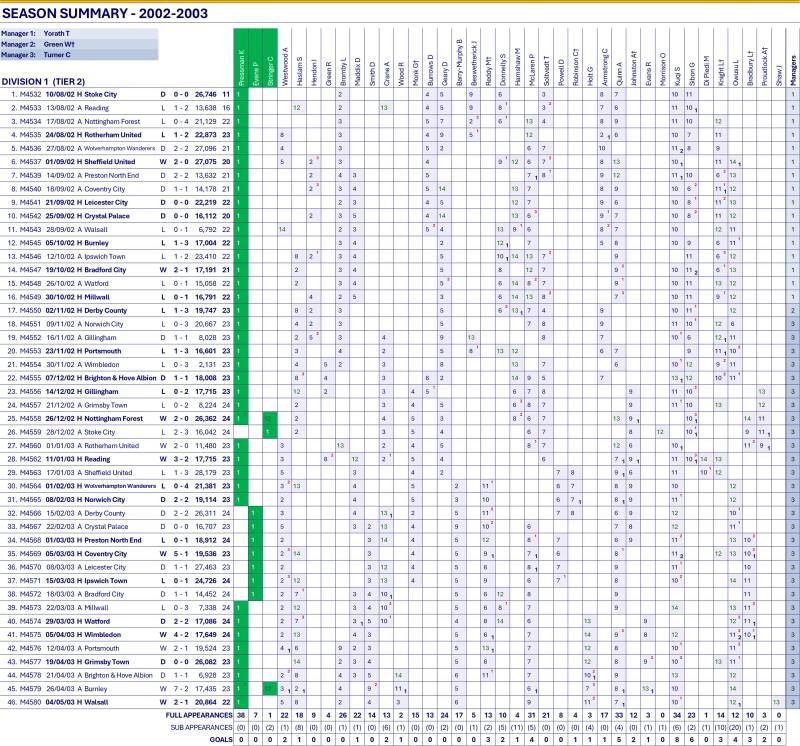
Task: Select Manager 2 Green W label
Action: coord(79,44)
